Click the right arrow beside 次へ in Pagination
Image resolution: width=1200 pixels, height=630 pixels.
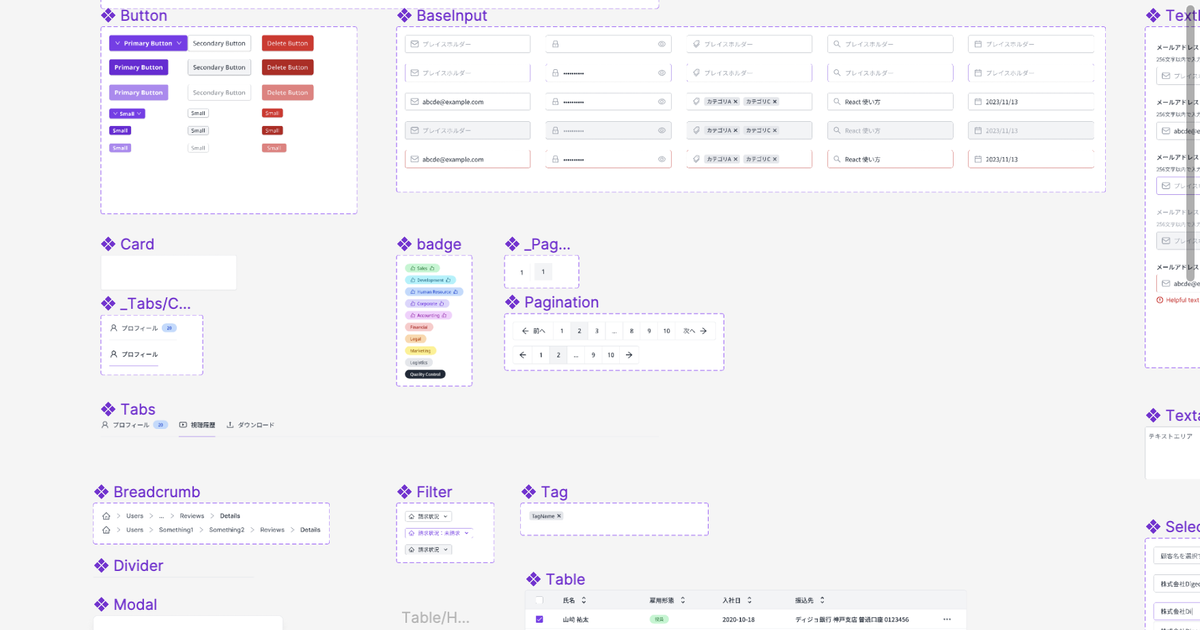[704, 331]
